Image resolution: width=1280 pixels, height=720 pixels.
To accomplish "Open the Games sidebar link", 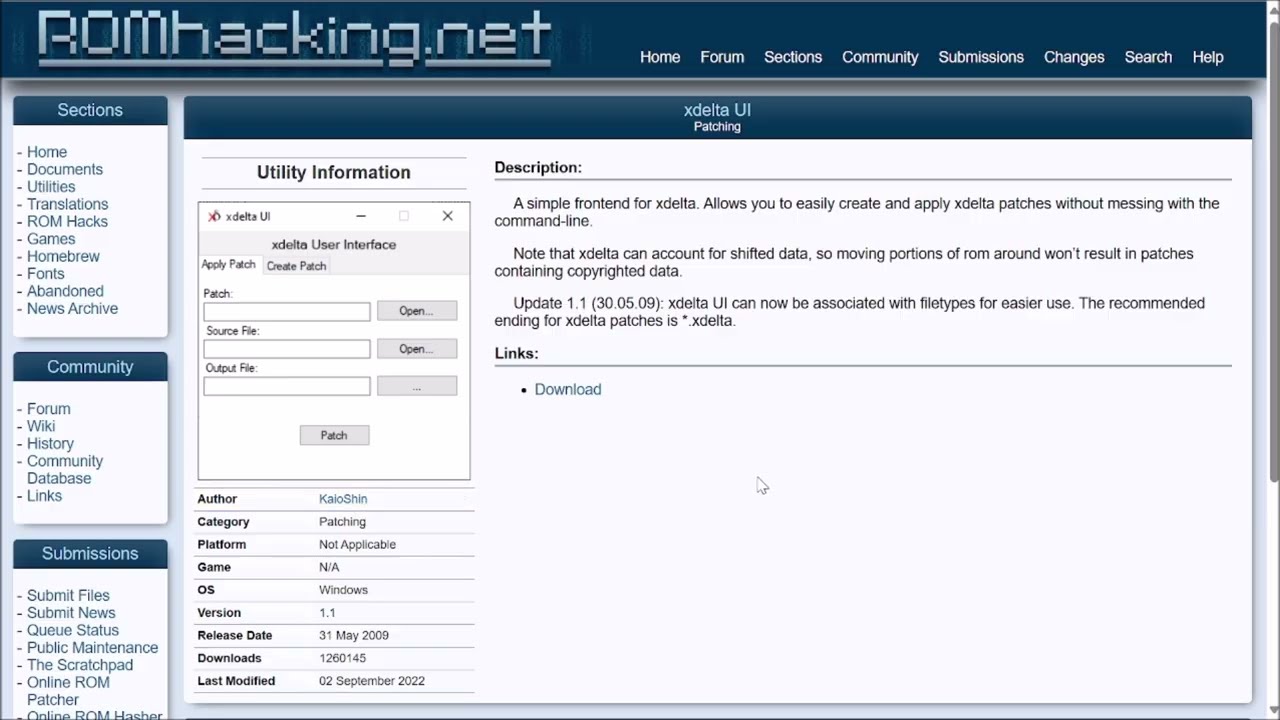I will click(x=51, y=239).
